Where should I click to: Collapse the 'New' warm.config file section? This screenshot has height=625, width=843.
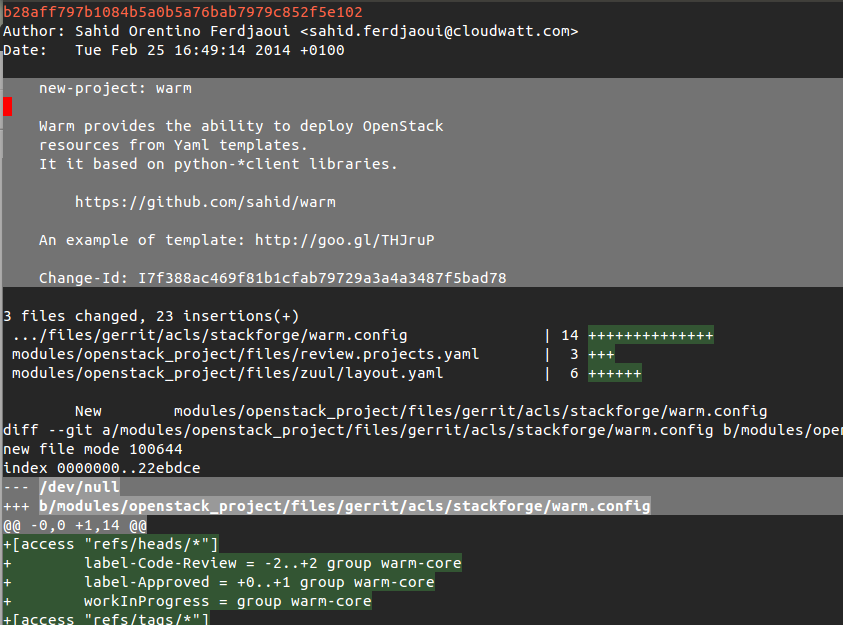pyautogui.click(x=420, y=411)
